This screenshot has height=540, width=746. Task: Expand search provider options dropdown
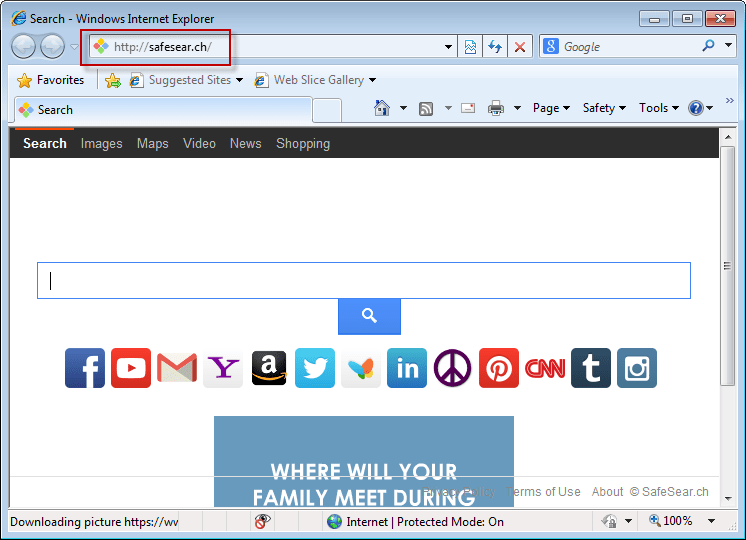[728, 45]
